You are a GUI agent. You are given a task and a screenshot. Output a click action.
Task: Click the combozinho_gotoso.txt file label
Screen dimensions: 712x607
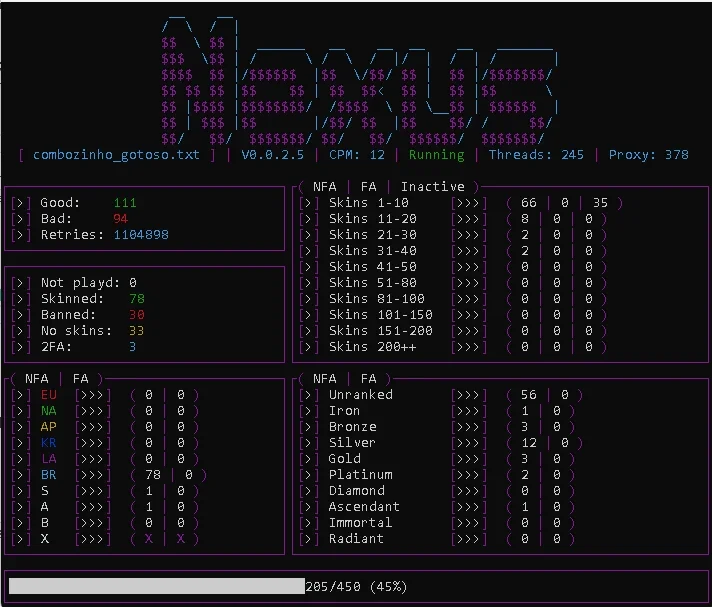pyautogui.click(x=116, y=155)
